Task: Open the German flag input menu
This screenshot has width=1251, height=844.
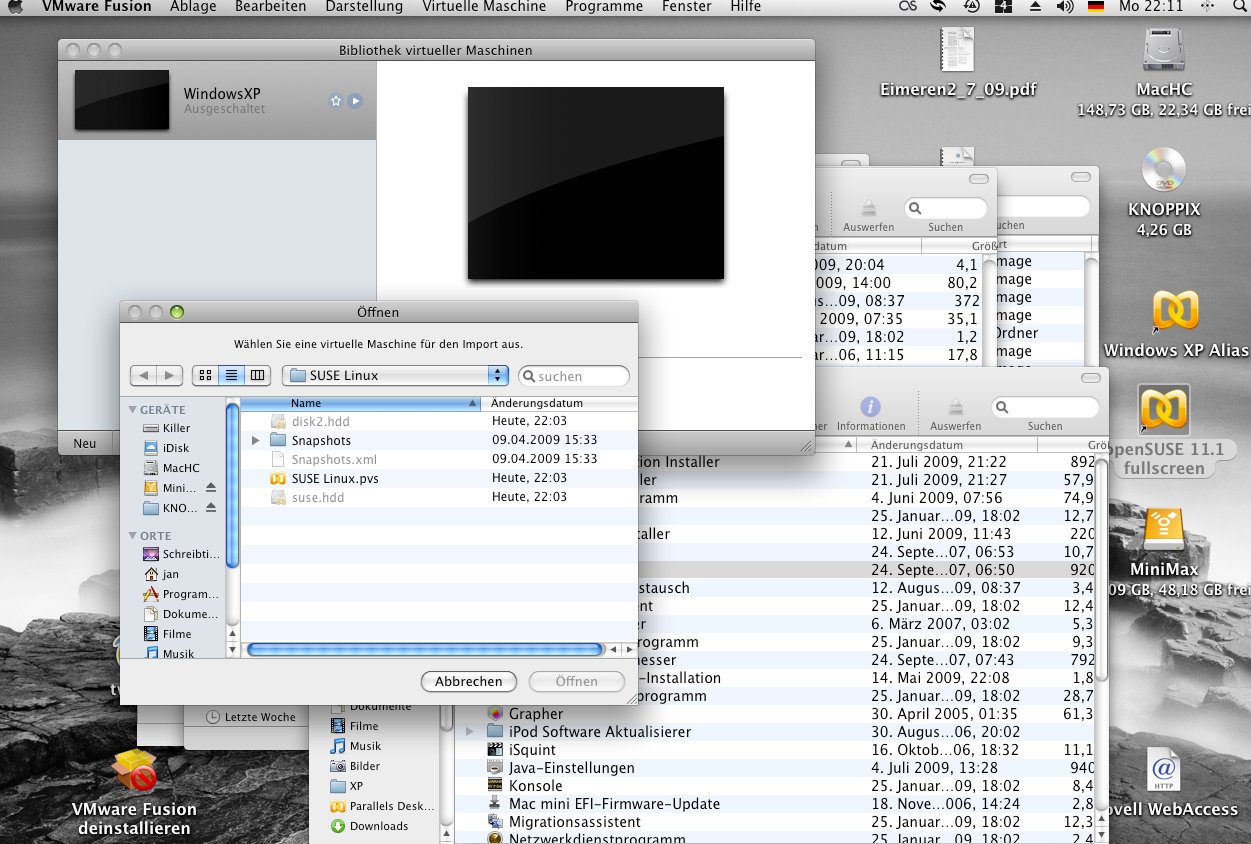Action: pos(1095,7)
